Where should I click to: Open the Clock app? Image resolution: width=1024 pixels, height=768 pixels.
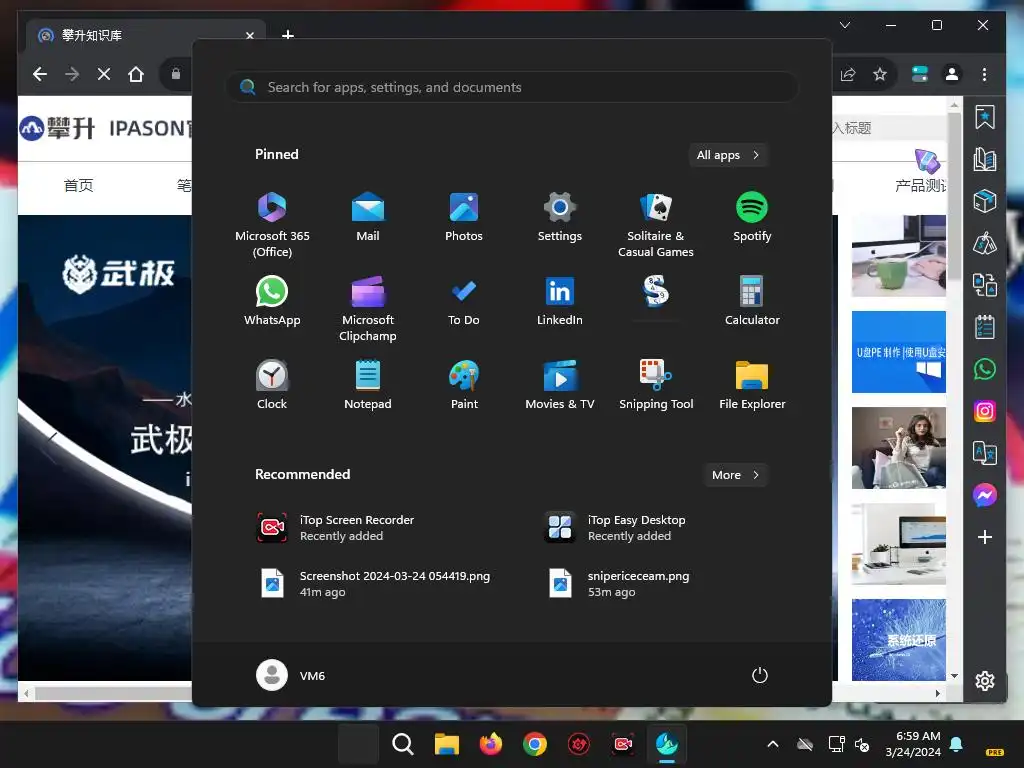coord(272,385)
